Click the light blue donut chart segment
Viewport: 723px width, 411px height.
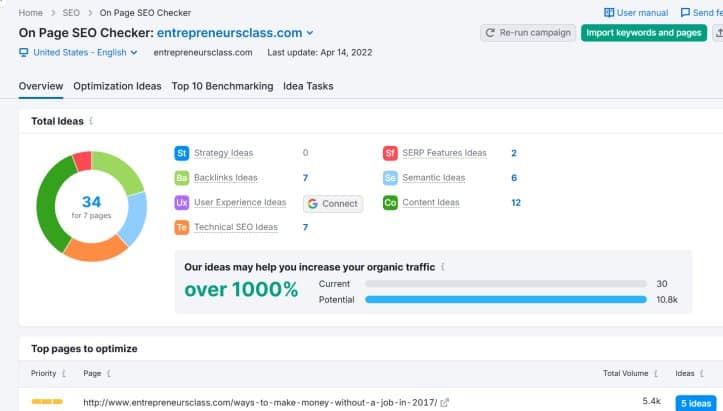click(x=135, y=218)
